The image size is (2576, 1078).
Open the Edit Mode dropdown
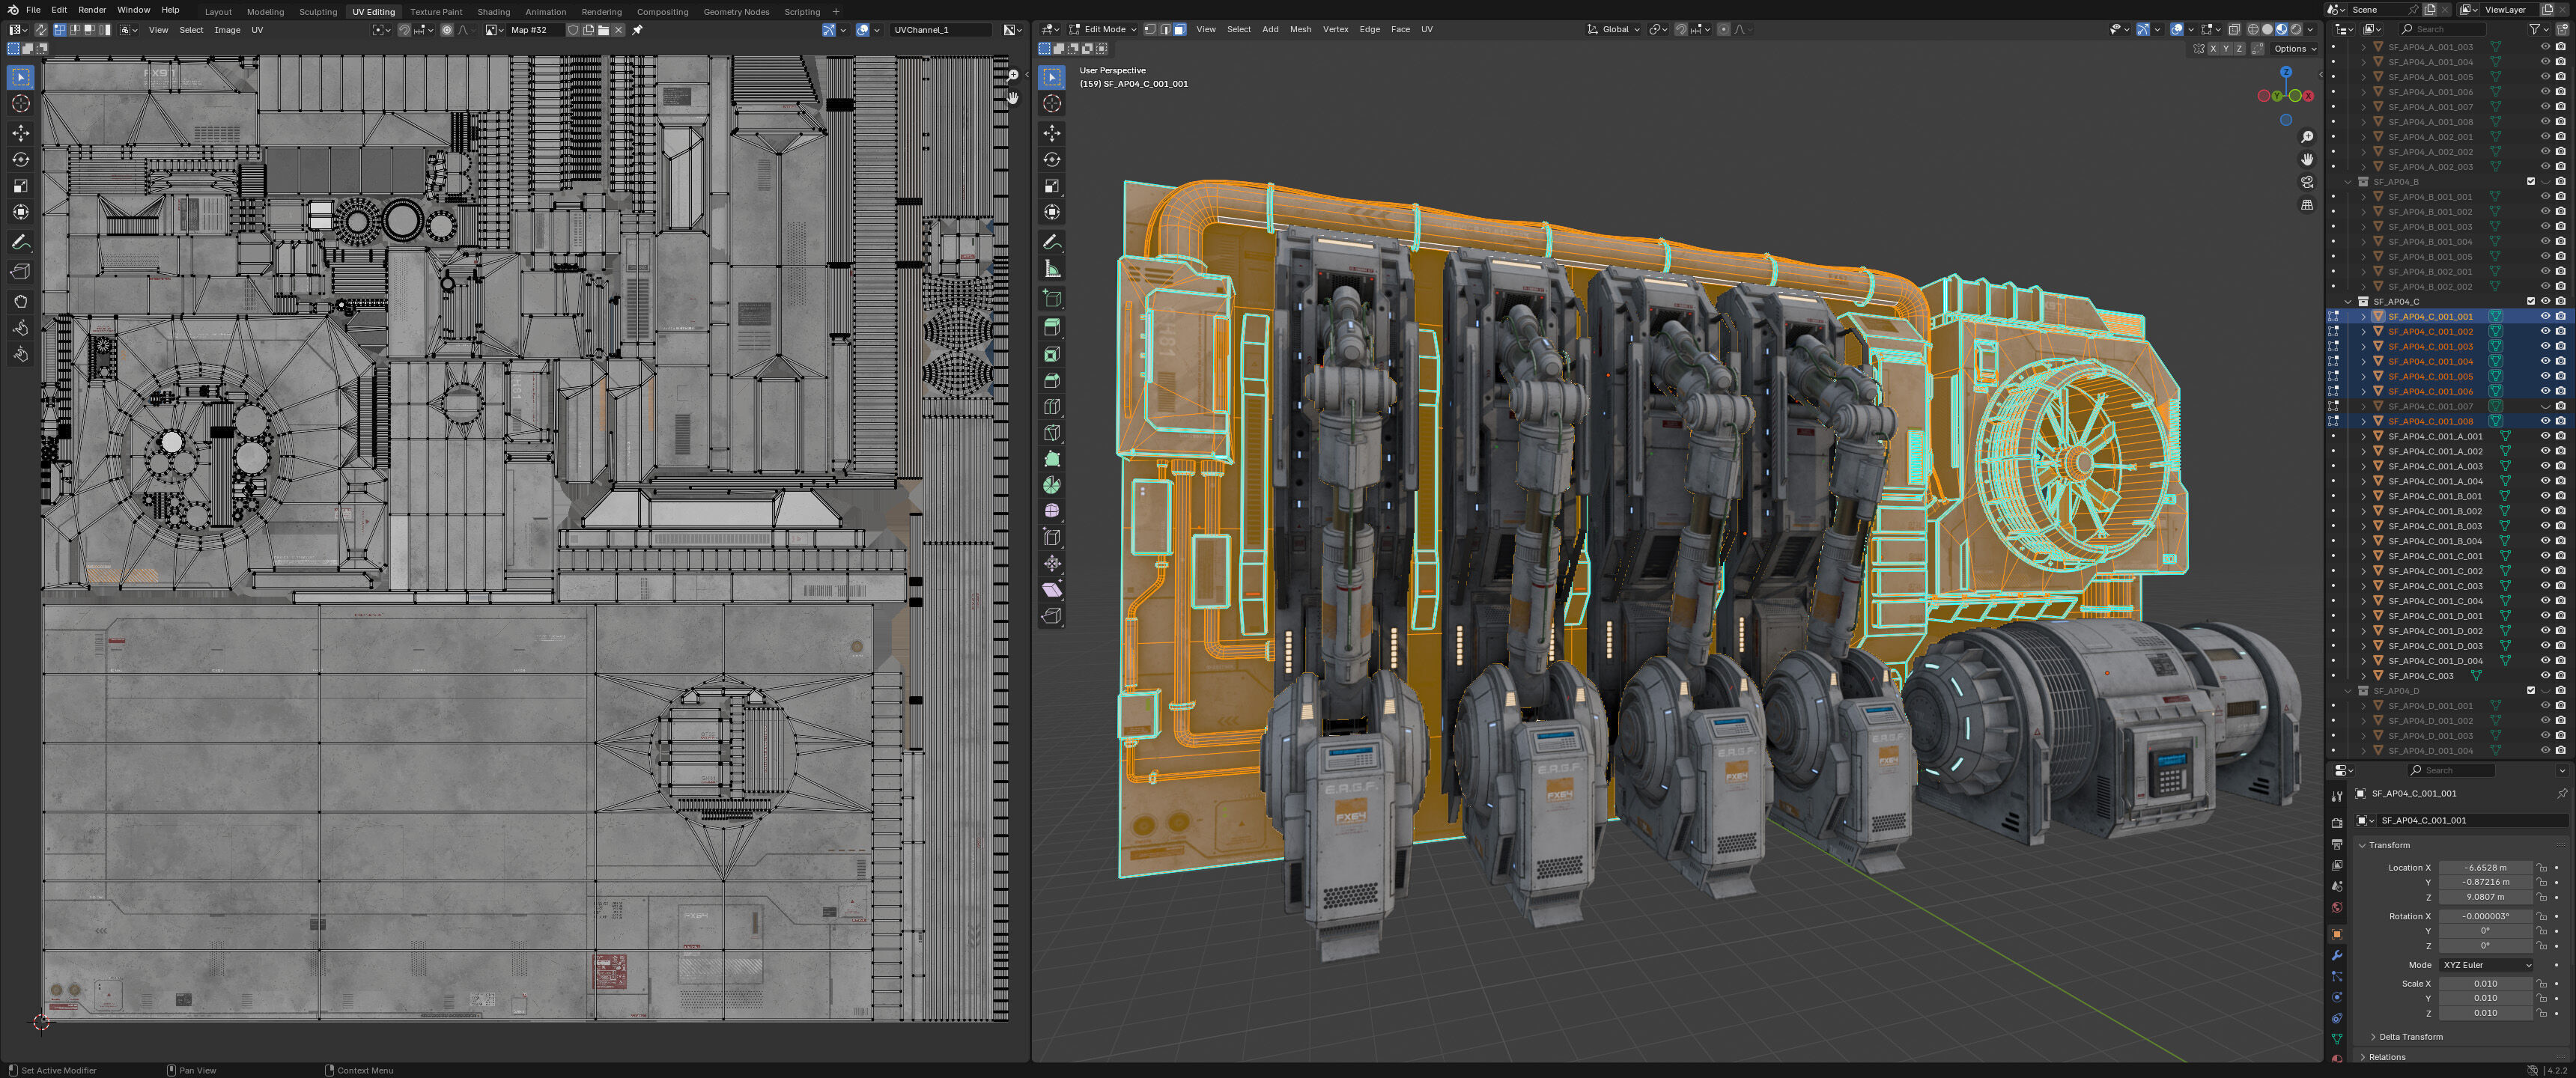(x=1104, y=29)
